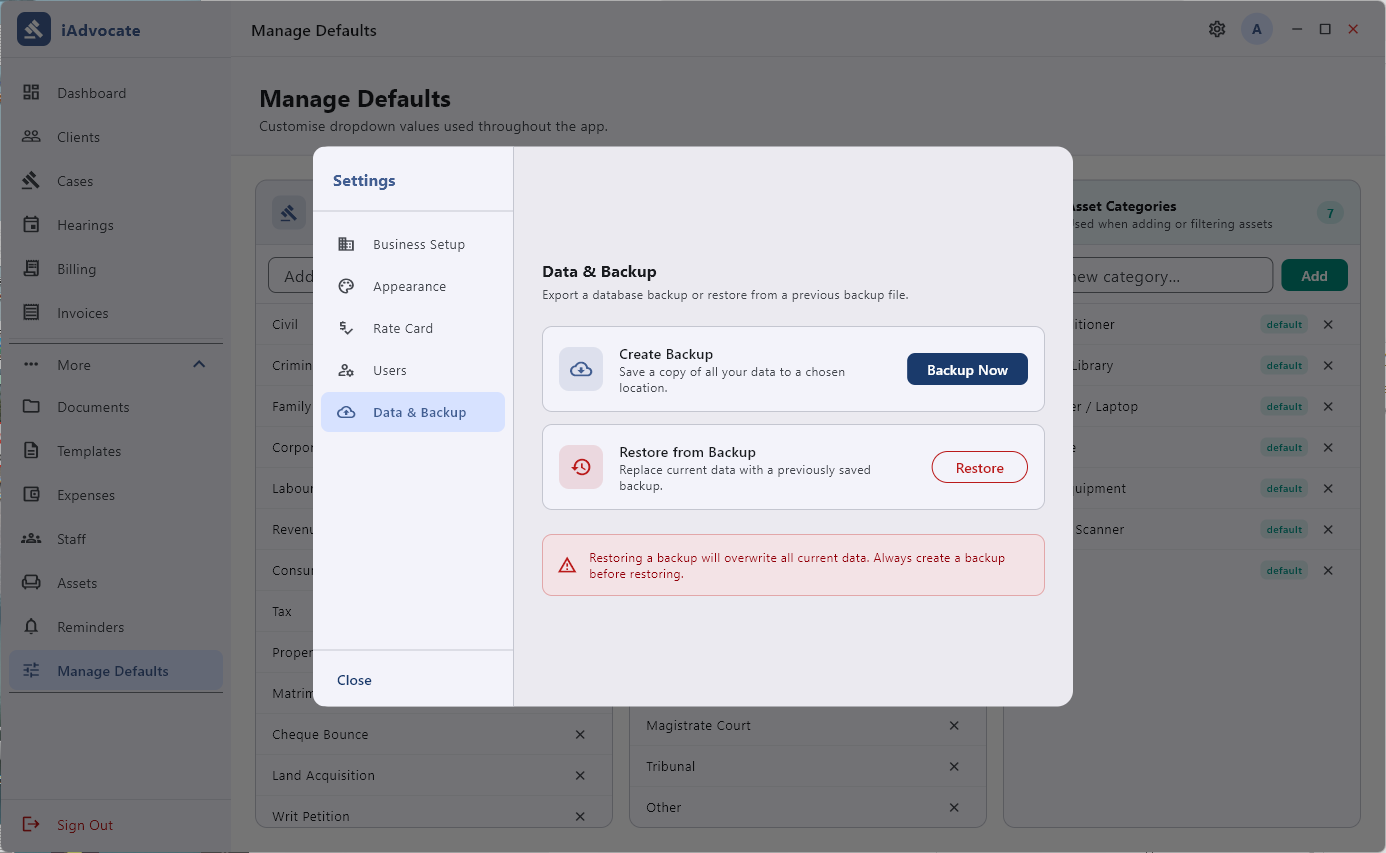
Task: Click the Create Backup cloud icon
Action: (x=581, y=369)
